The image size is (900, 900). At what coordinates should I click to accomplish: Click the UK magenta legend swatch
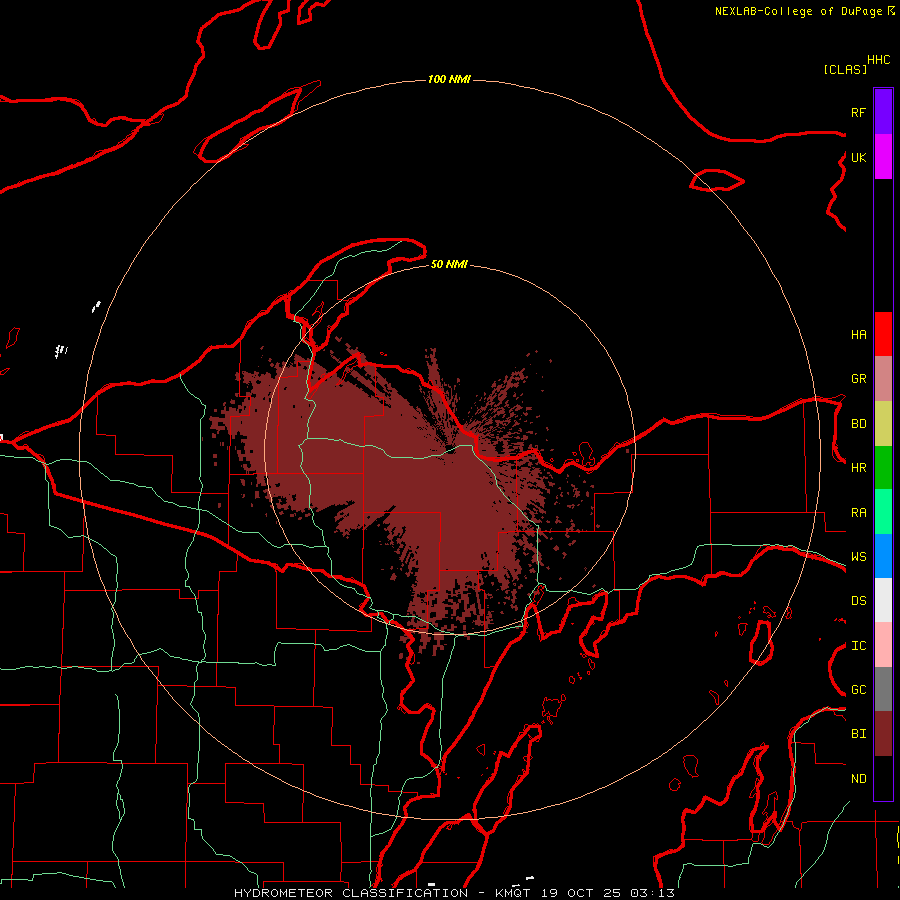(x=883, y=157)
